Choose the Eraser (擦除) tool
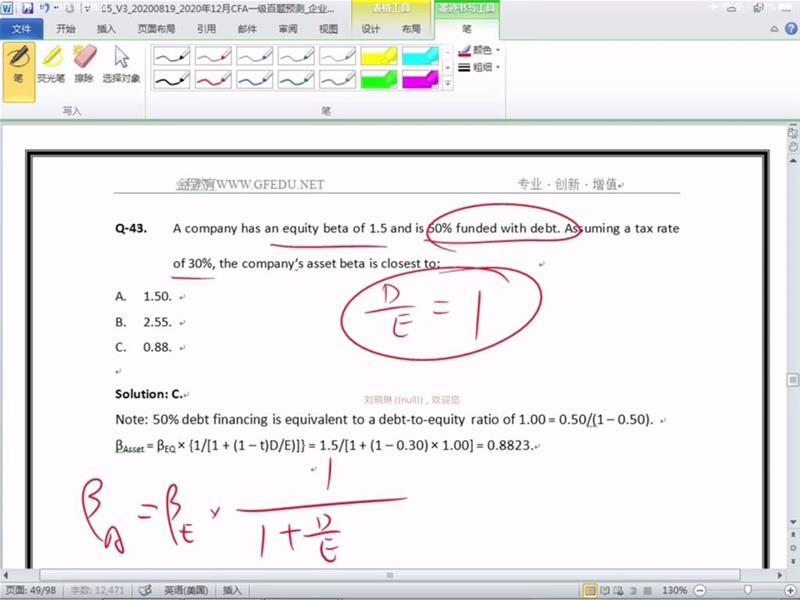Image resolution: width=800 pixels, height=600 pixels. 84,64
